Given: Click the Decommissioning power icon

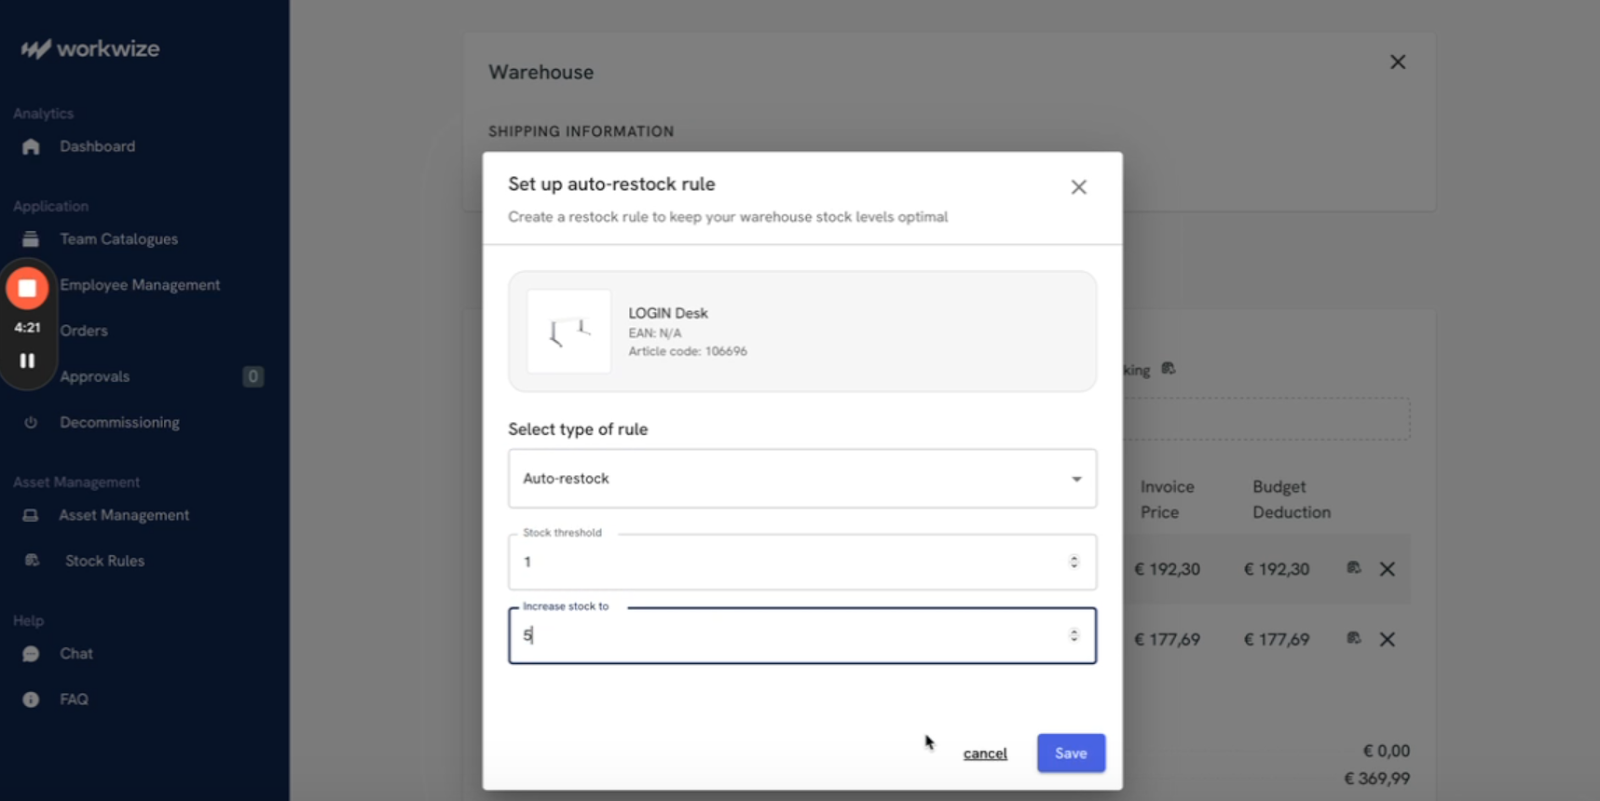Looking at the screenshot, I should tap(31, 423).
